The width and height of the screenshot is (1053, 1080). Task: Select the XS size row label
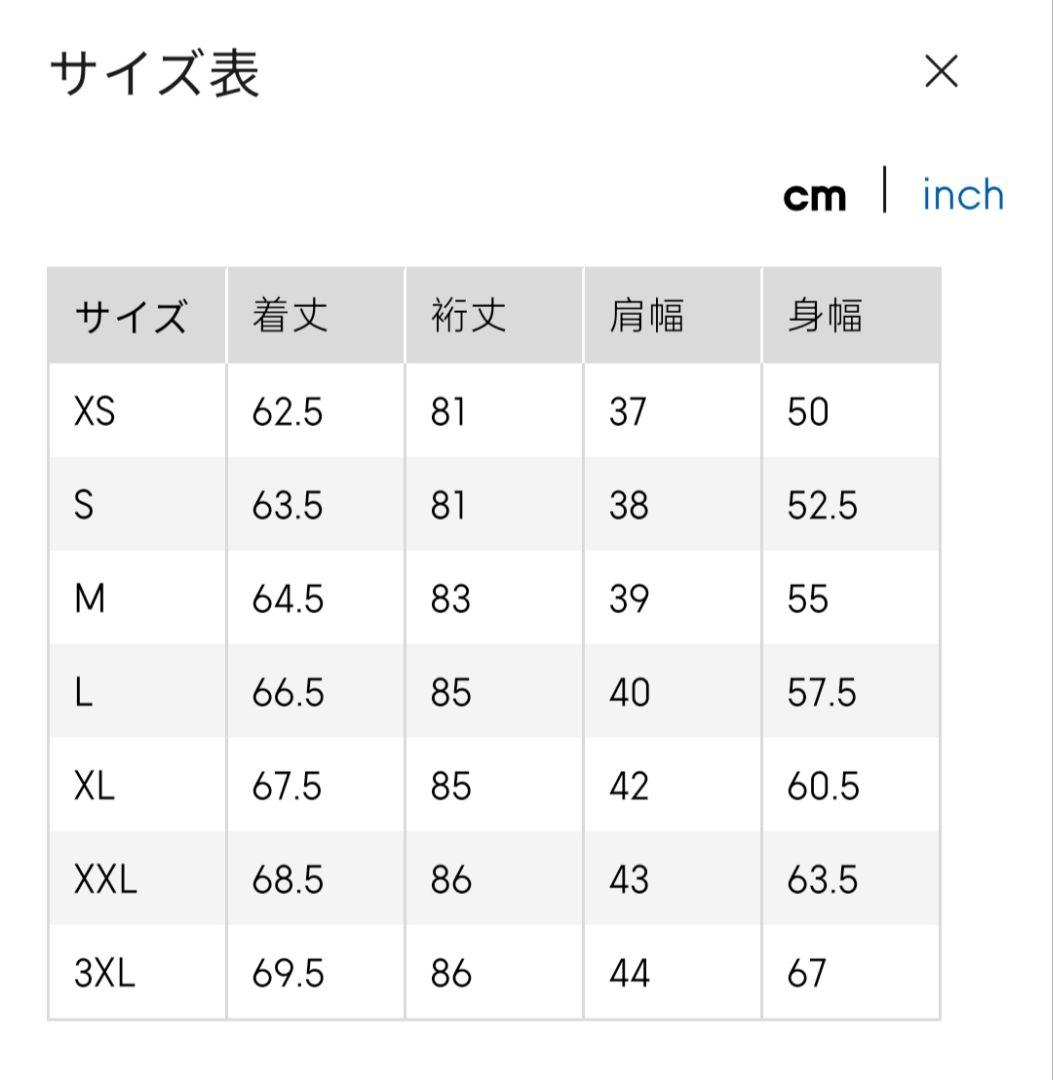point(95,411)
